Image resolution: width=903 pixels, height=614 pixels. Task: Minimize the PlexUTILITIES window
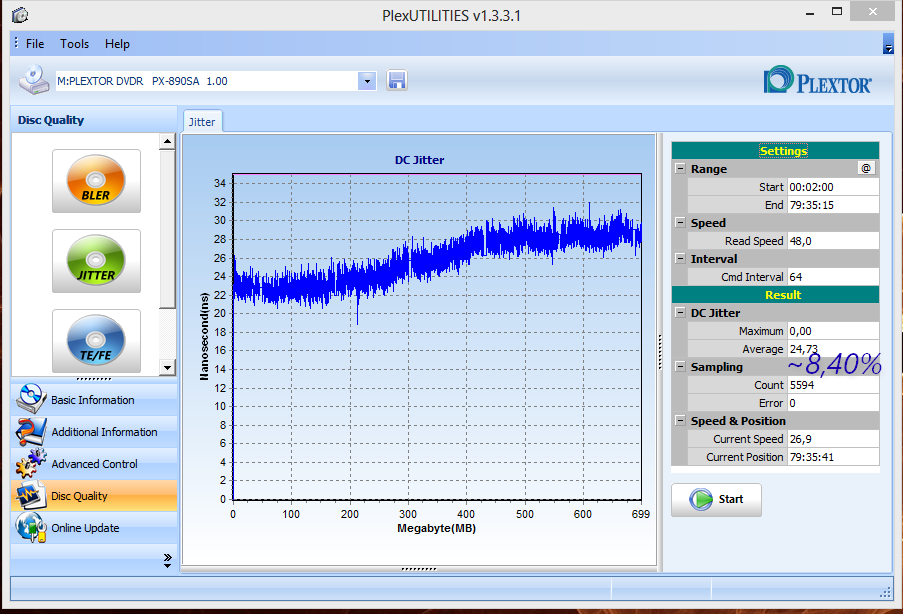pyautogui.click(x=810, y=13)
